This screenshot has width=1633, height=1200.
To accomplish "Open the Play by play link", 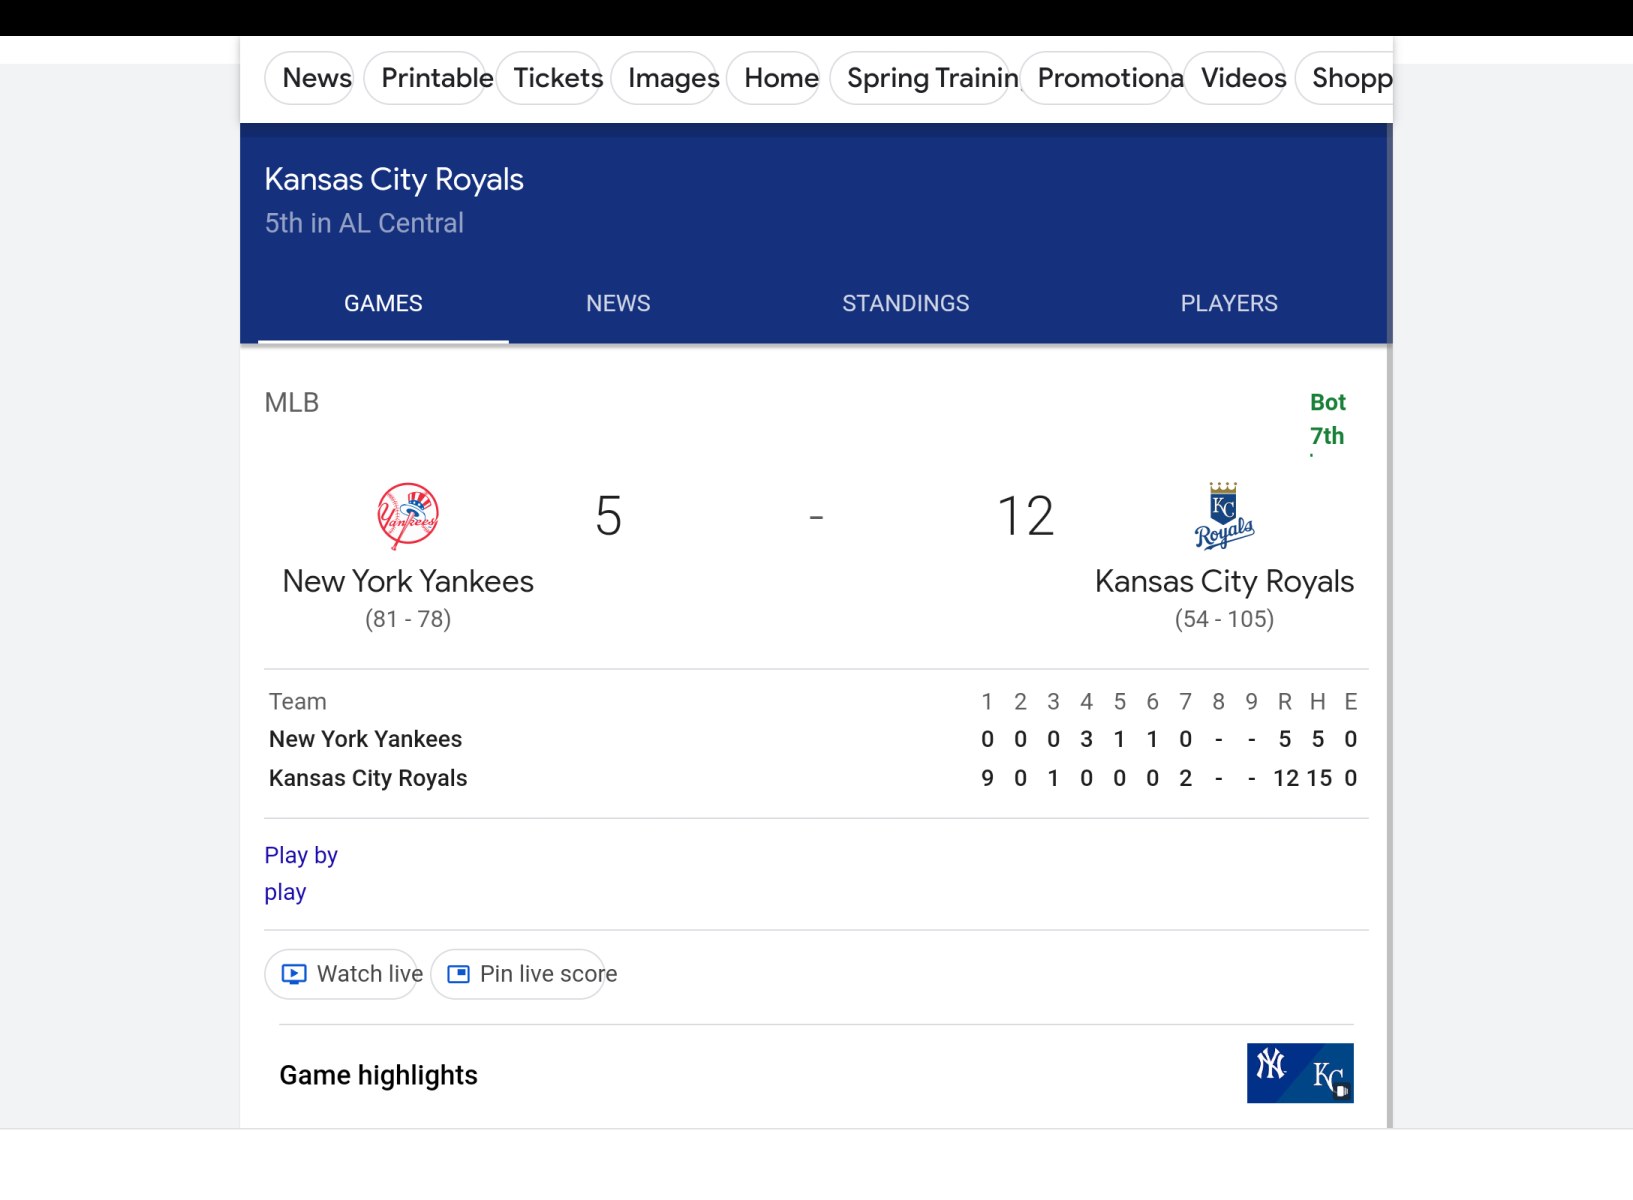I will coord(300,873).
